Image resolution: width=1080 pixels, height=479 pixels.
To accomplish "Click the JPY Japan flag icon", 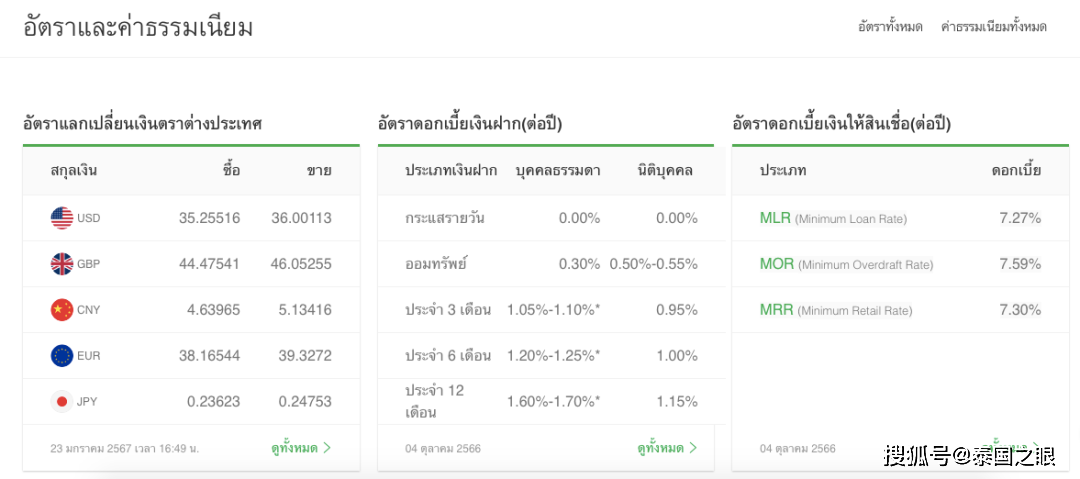I will tap(62, 402).
